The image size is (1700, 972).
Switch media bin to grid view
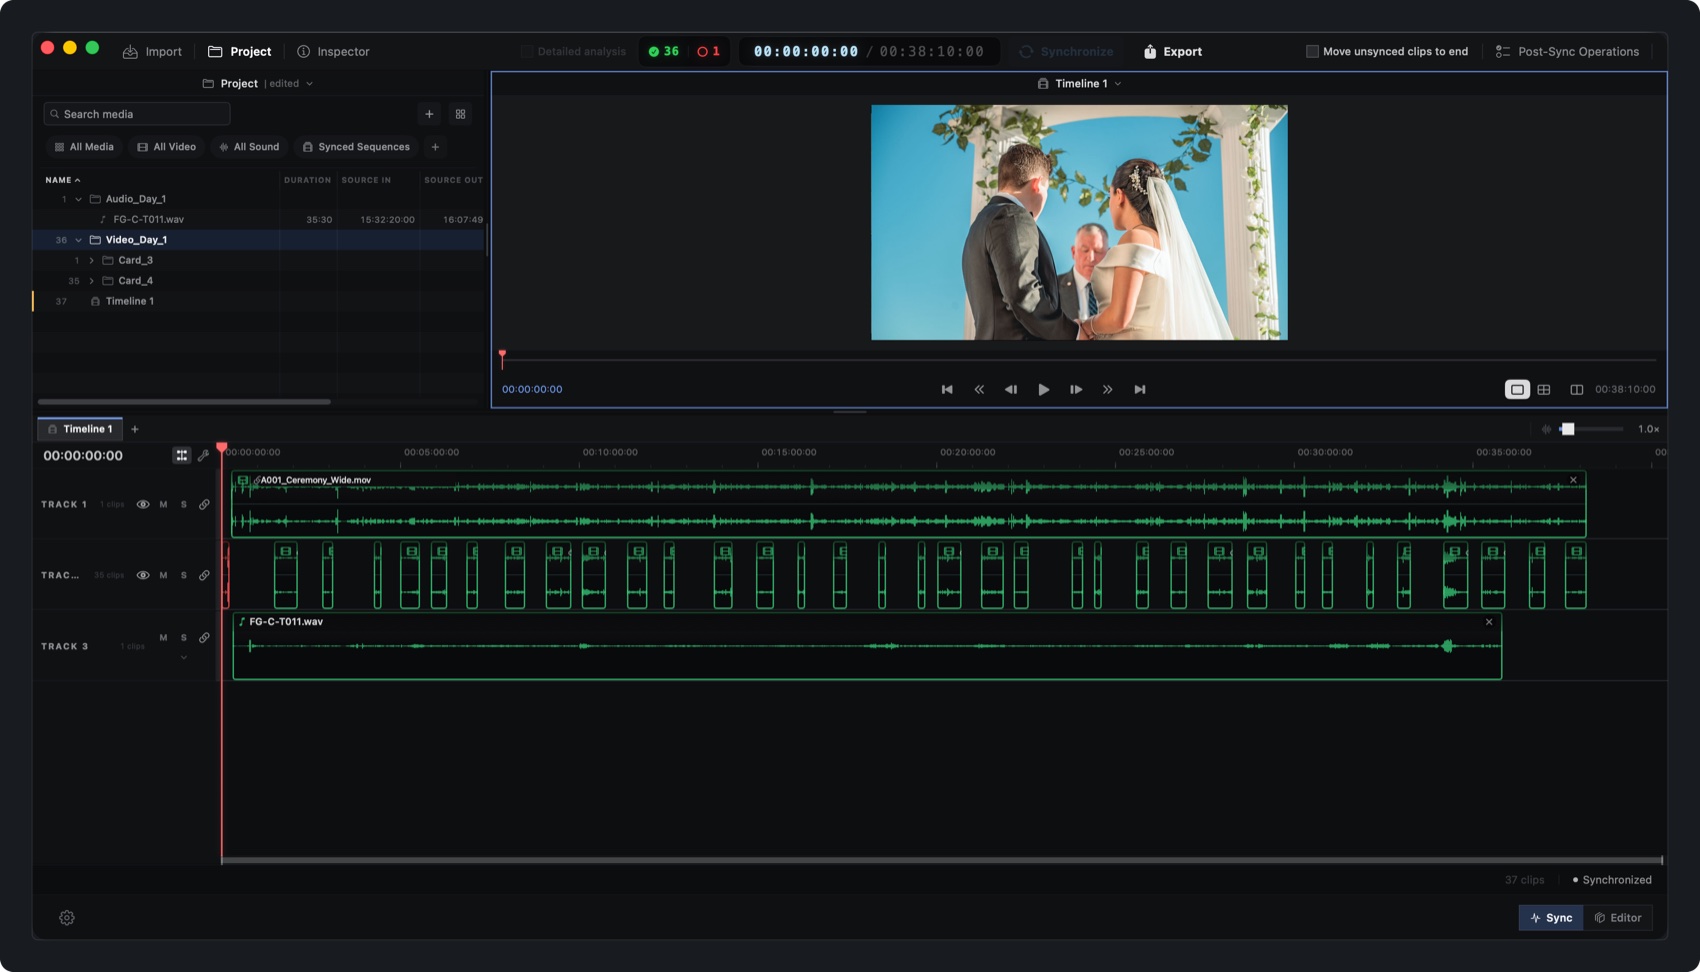[x=460, y=114]
